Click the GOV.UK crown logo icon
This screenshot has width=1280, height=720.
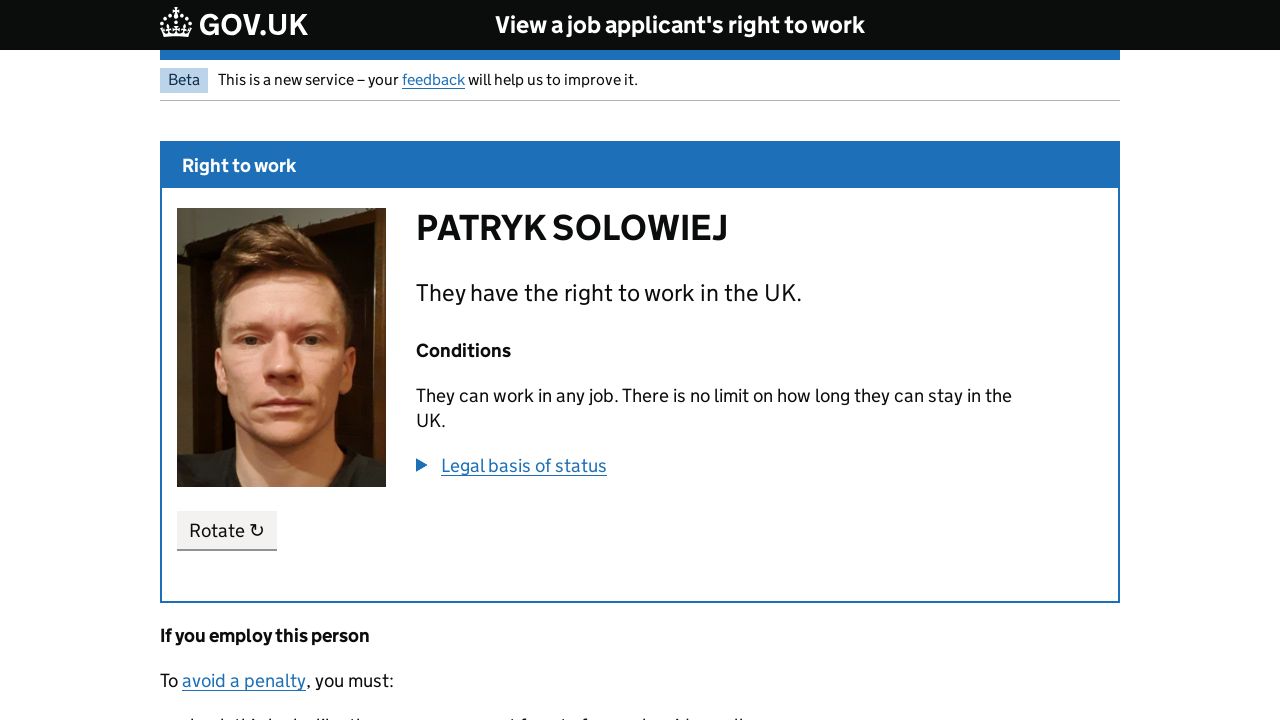pyautogui.click(x=176, y=23)
